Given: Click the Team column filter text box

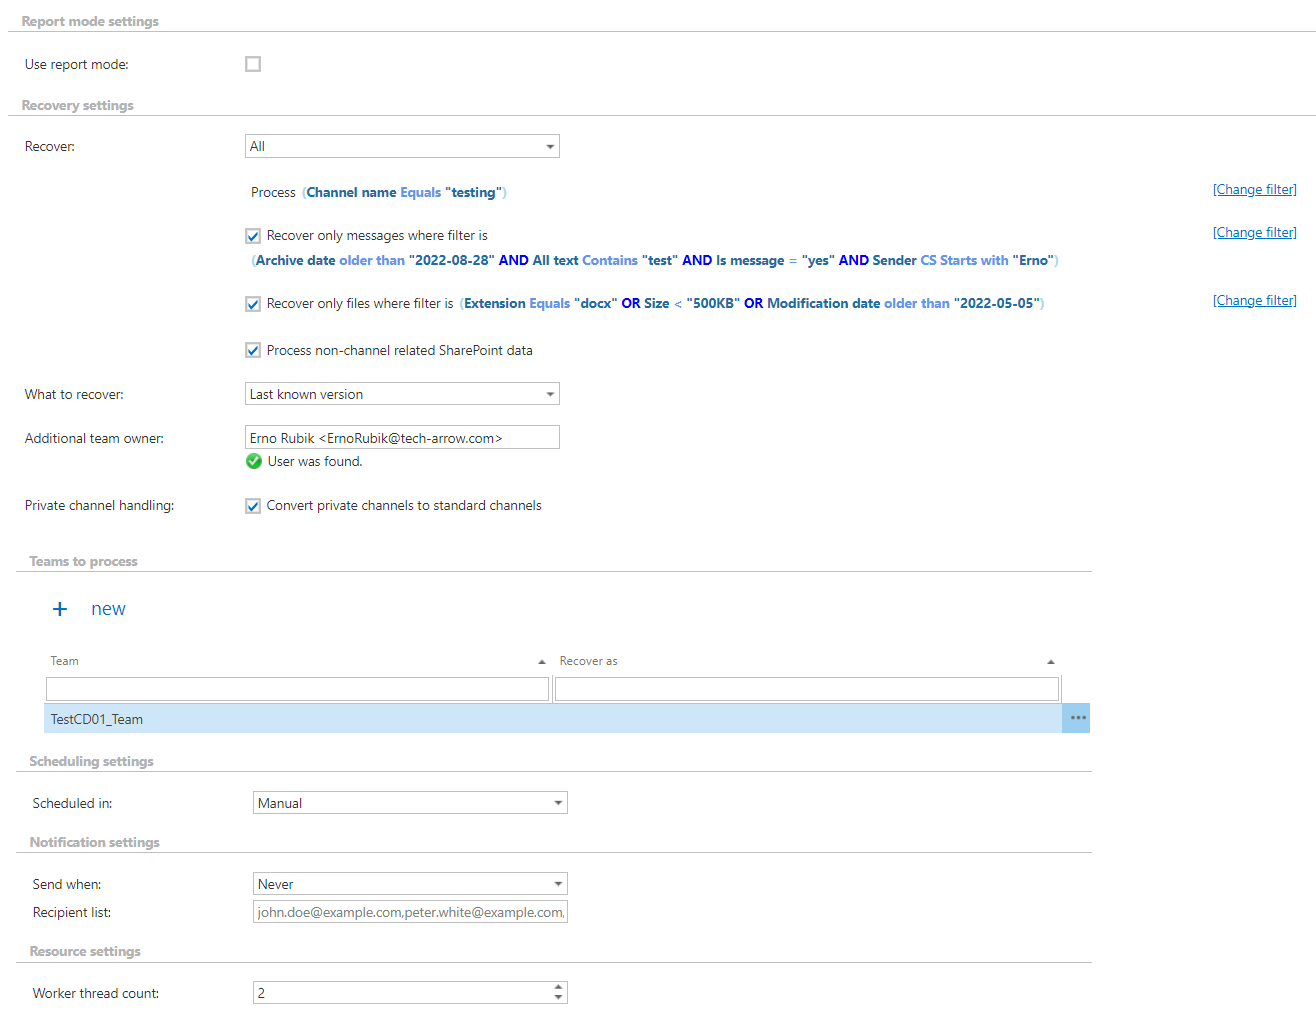Looking at the screenshot, I should (297, 689).
